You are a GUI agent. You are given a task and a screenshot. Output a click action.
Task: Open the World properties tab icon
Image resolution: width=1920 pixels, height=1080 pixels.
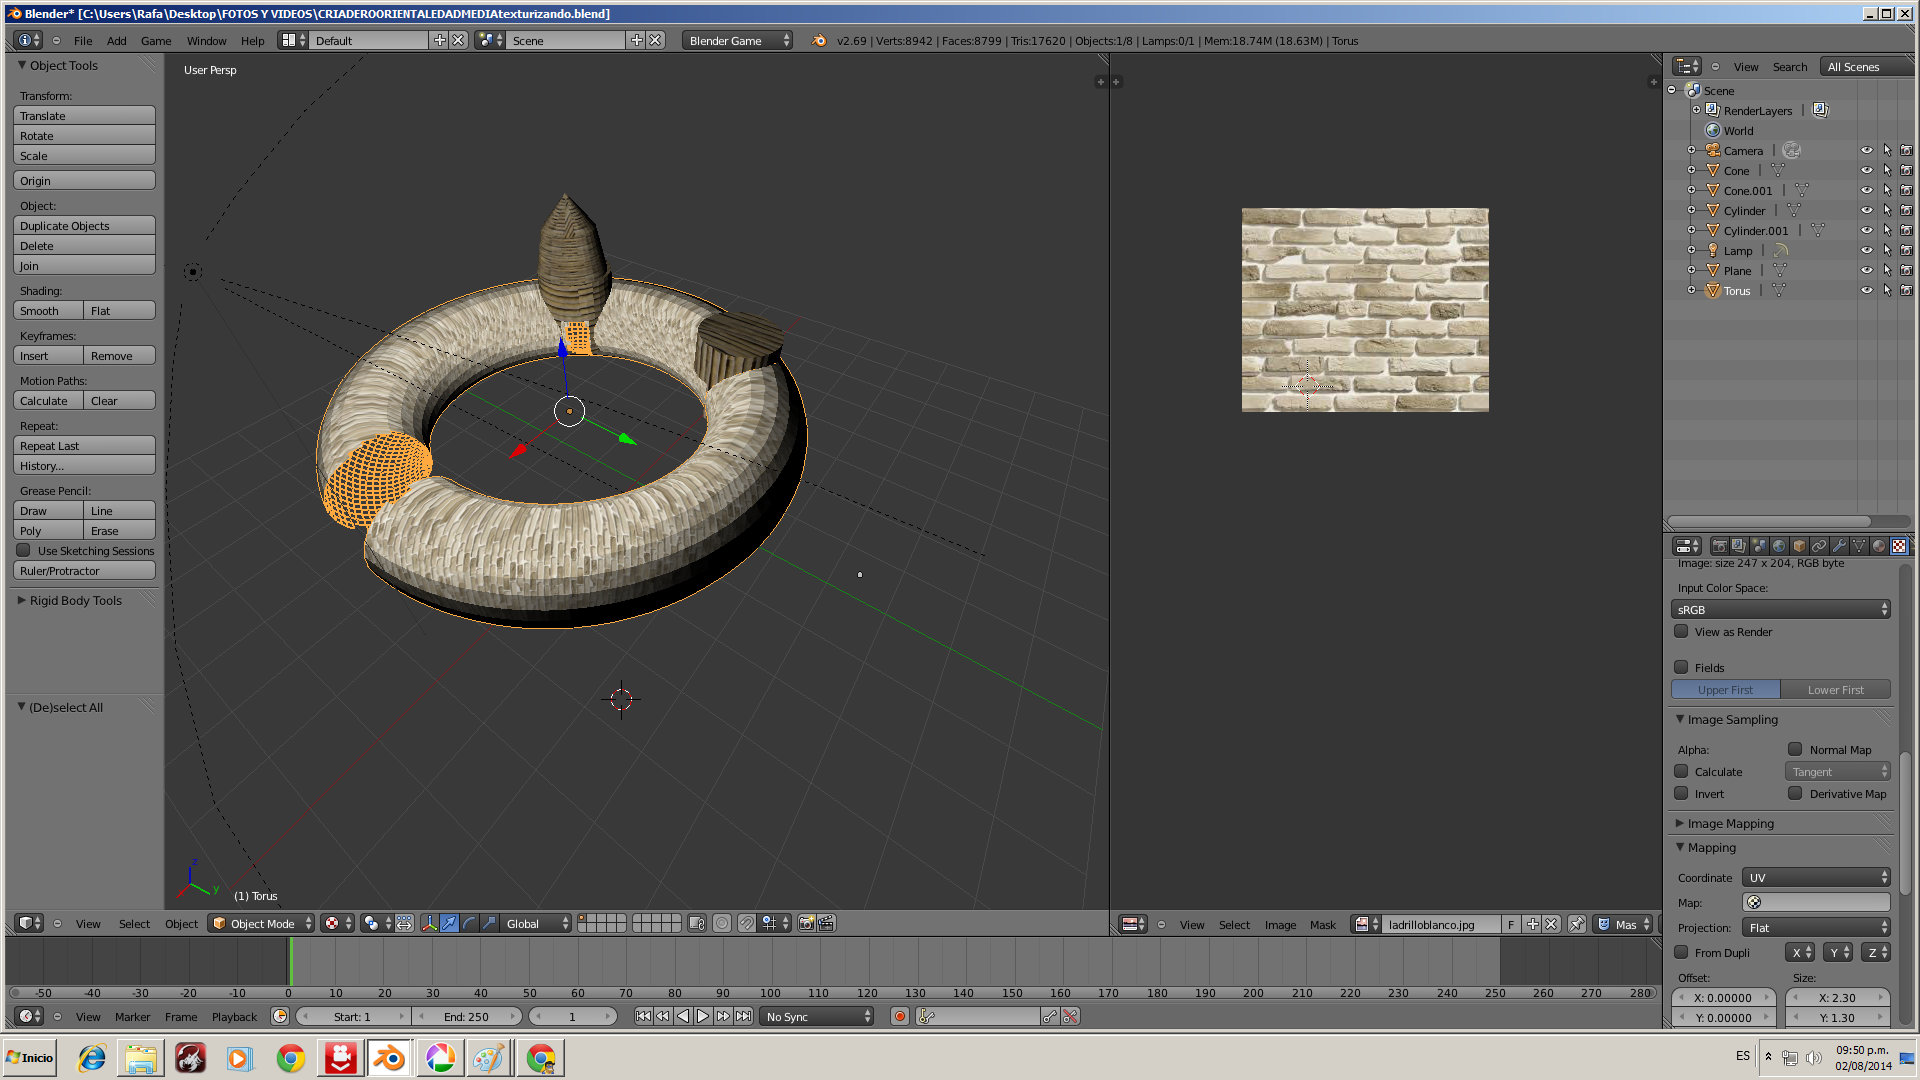(1779, 546)
